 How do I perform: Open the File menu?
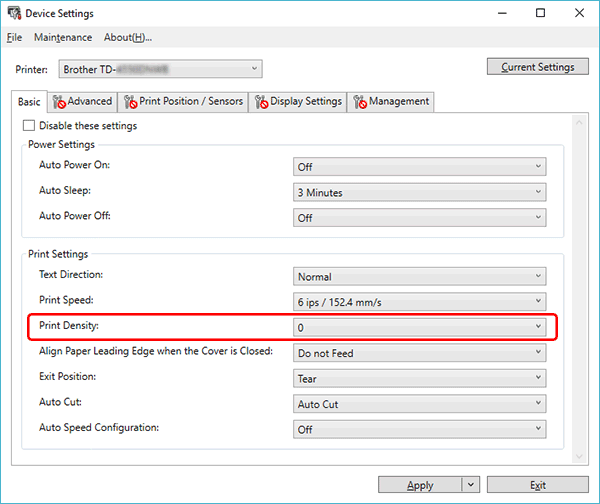click(14, 37)
